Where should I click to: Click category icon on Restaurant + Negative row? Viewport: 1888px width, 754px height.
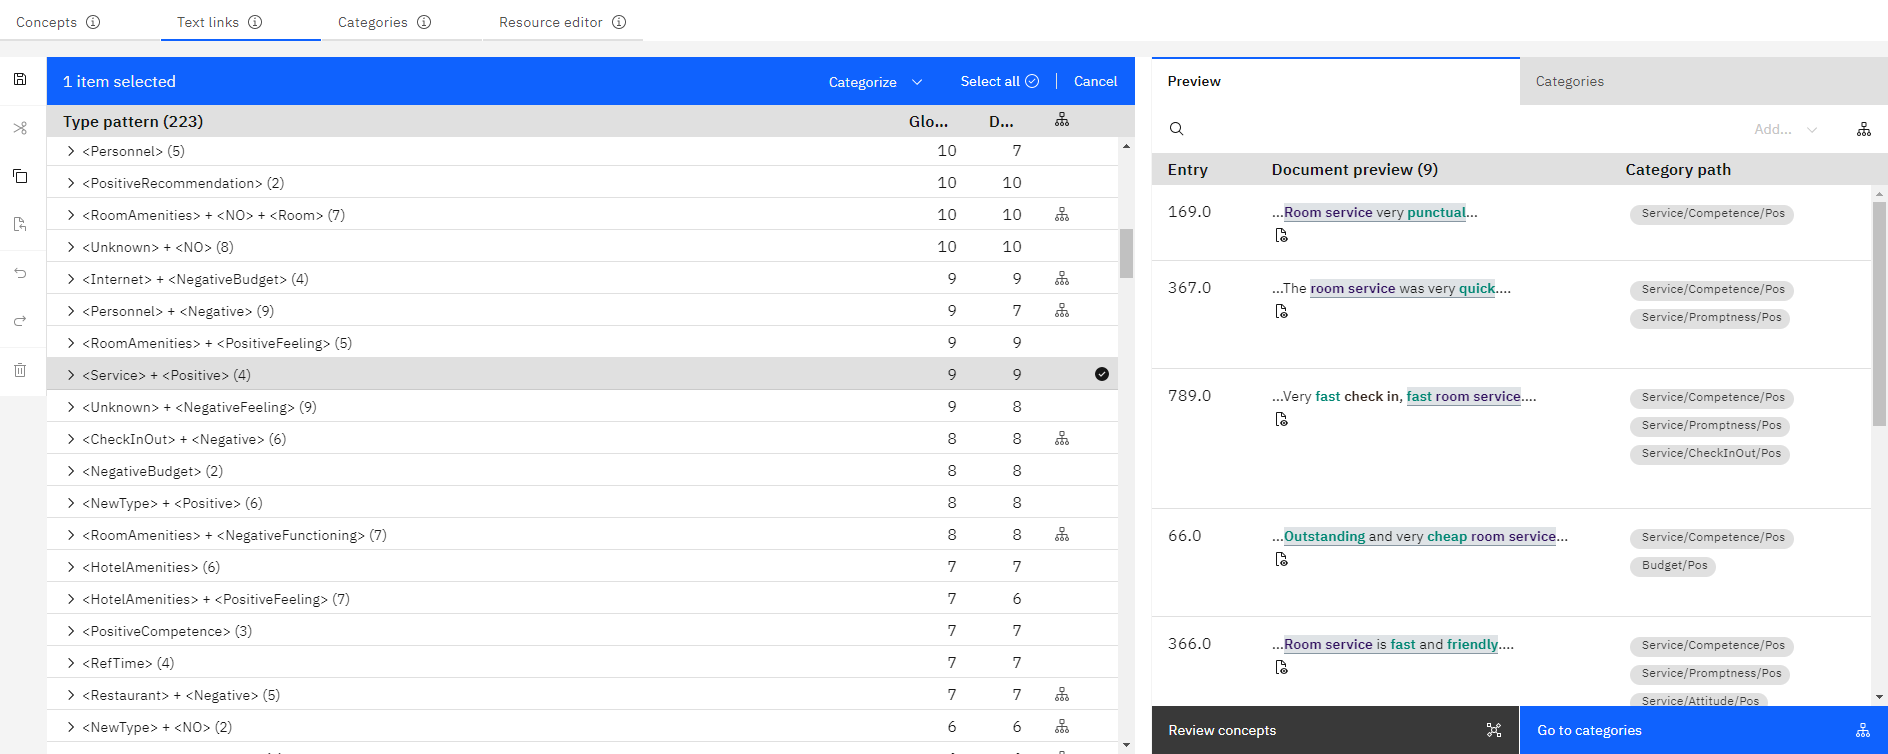1062,694
